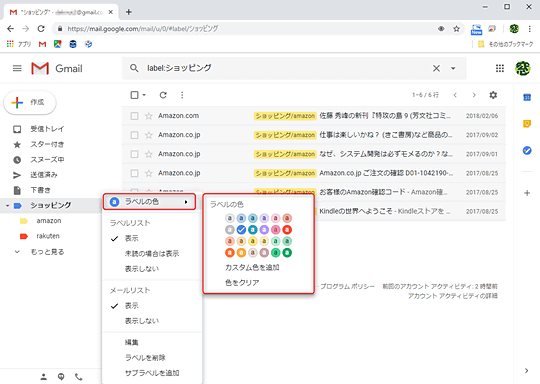Star the Amazon.com email
The image size is (540, 384).
click(148, 116)
